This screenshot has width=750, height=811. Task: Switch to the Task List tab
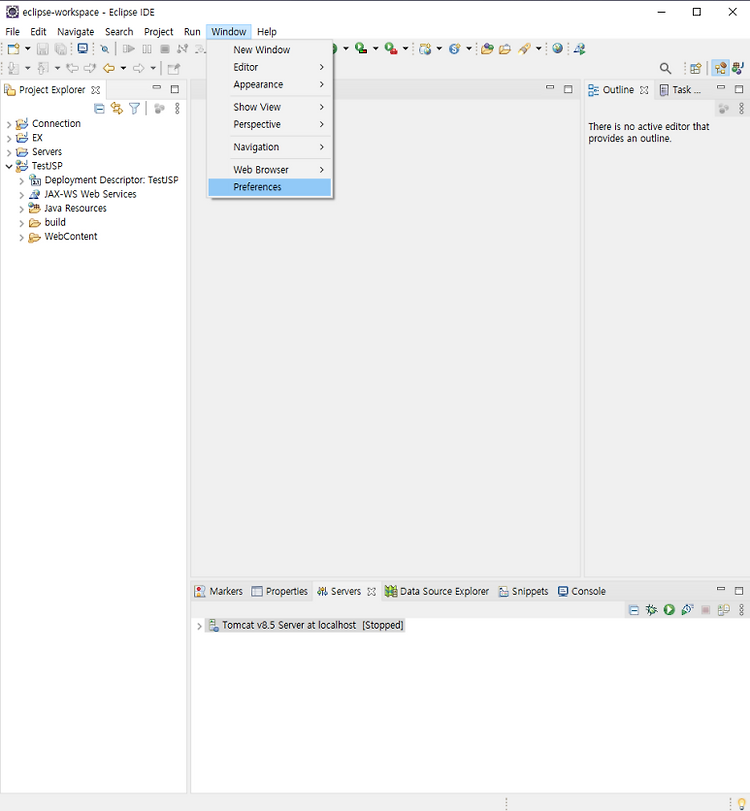[681, 89]
